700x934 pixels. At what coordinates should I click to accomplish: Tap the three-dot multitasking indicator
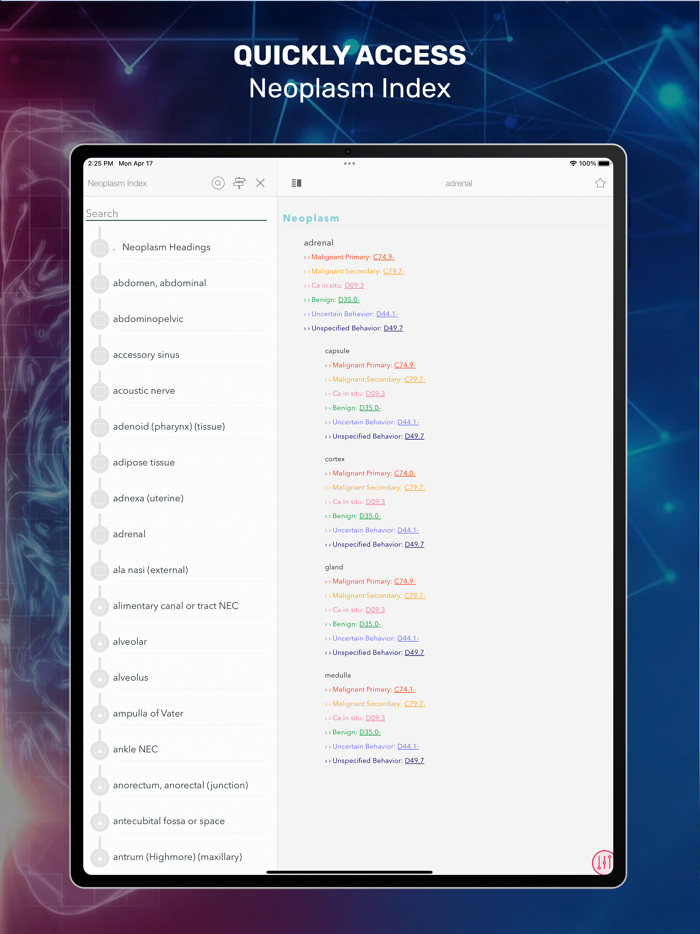coord(349,163)
